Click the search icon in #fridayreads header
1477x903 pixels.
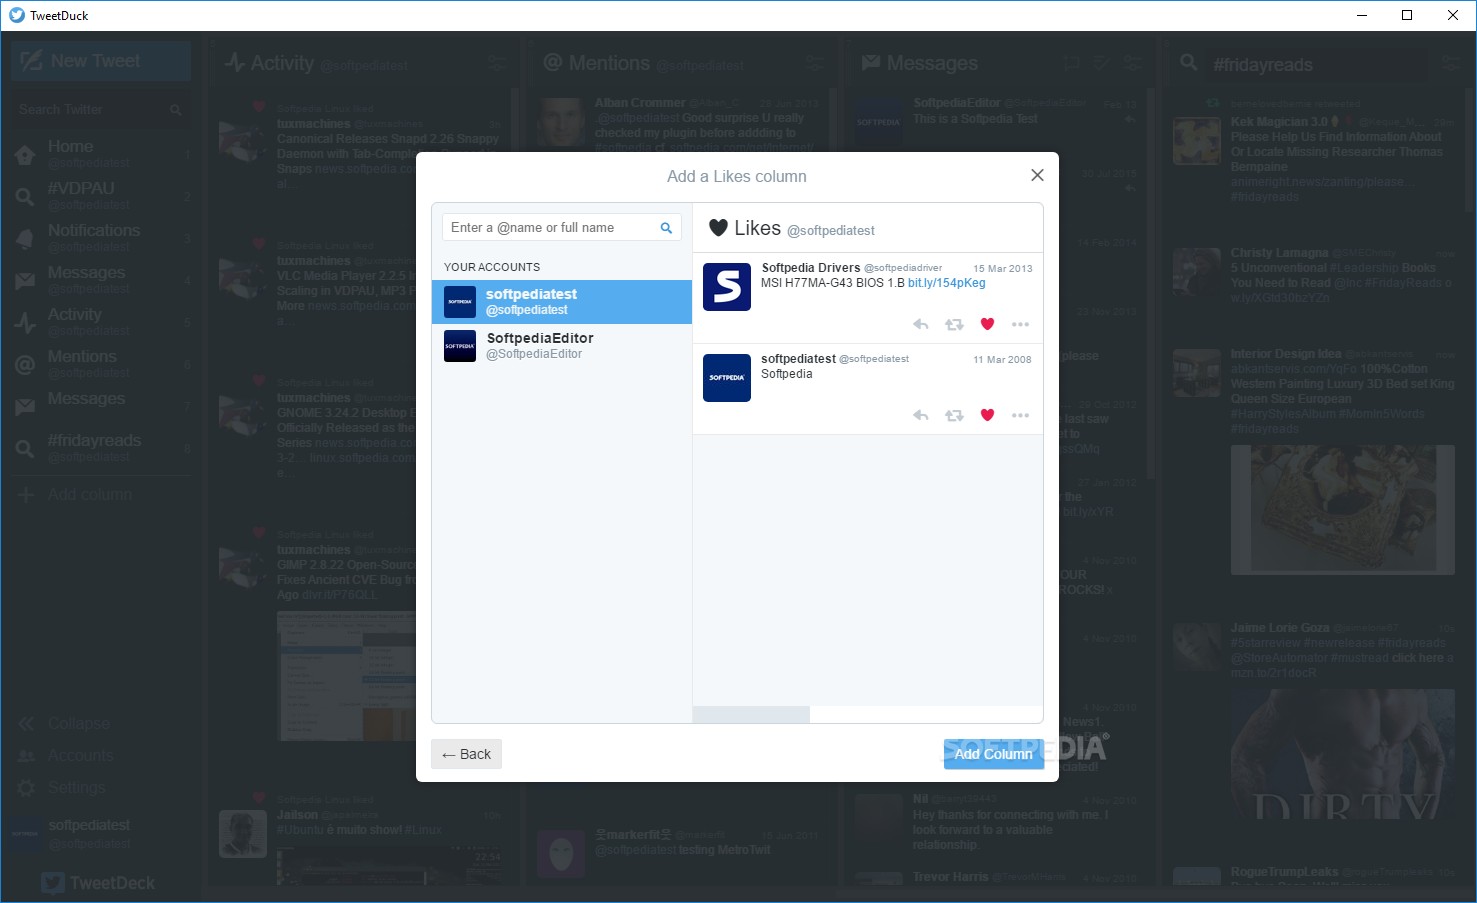[x=1188, y=62]
